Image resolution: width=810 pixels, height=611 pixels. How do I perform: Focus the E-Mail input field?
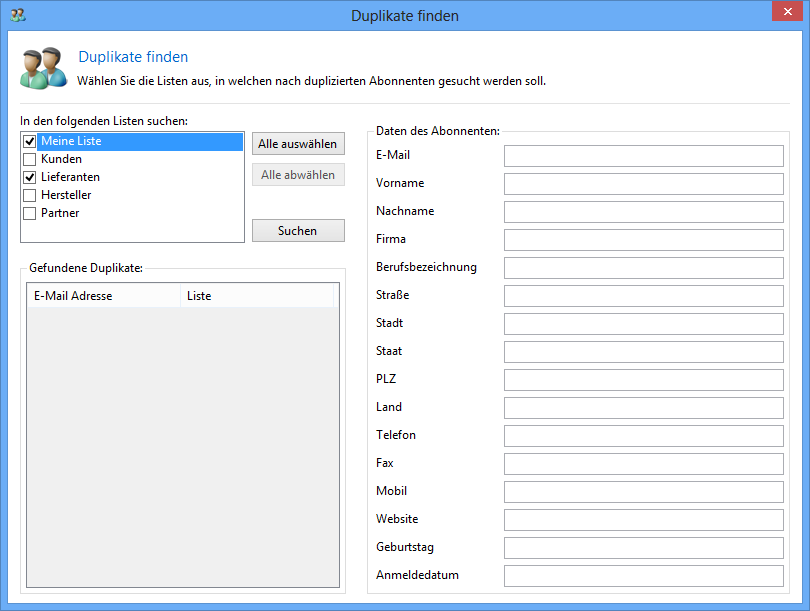tap(643, 156)
